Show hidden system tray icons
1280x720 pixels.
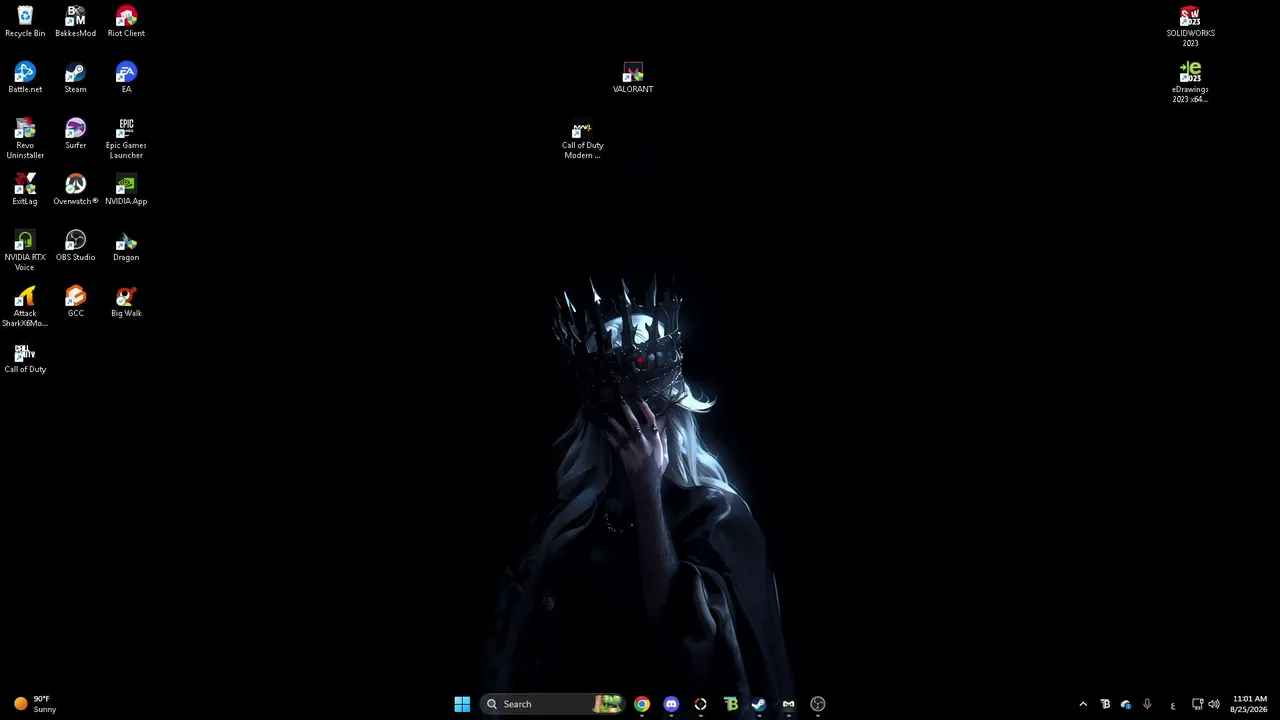click(x=1083, y=704)
